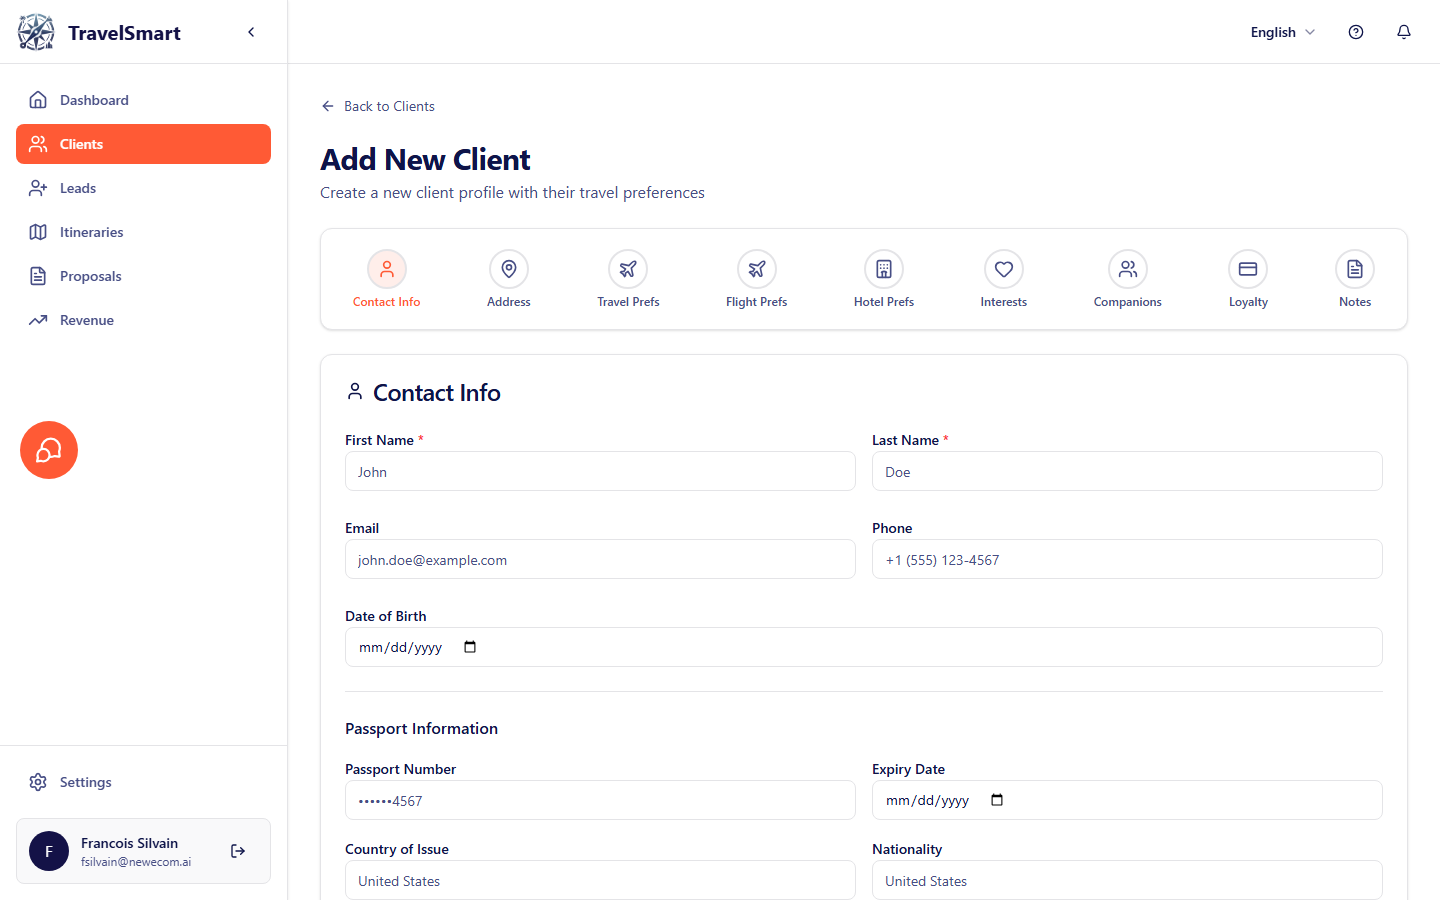This screenshot has width=1440, height=900.
Task: Log out using the sign-out icon
Action: pos(238,851)
